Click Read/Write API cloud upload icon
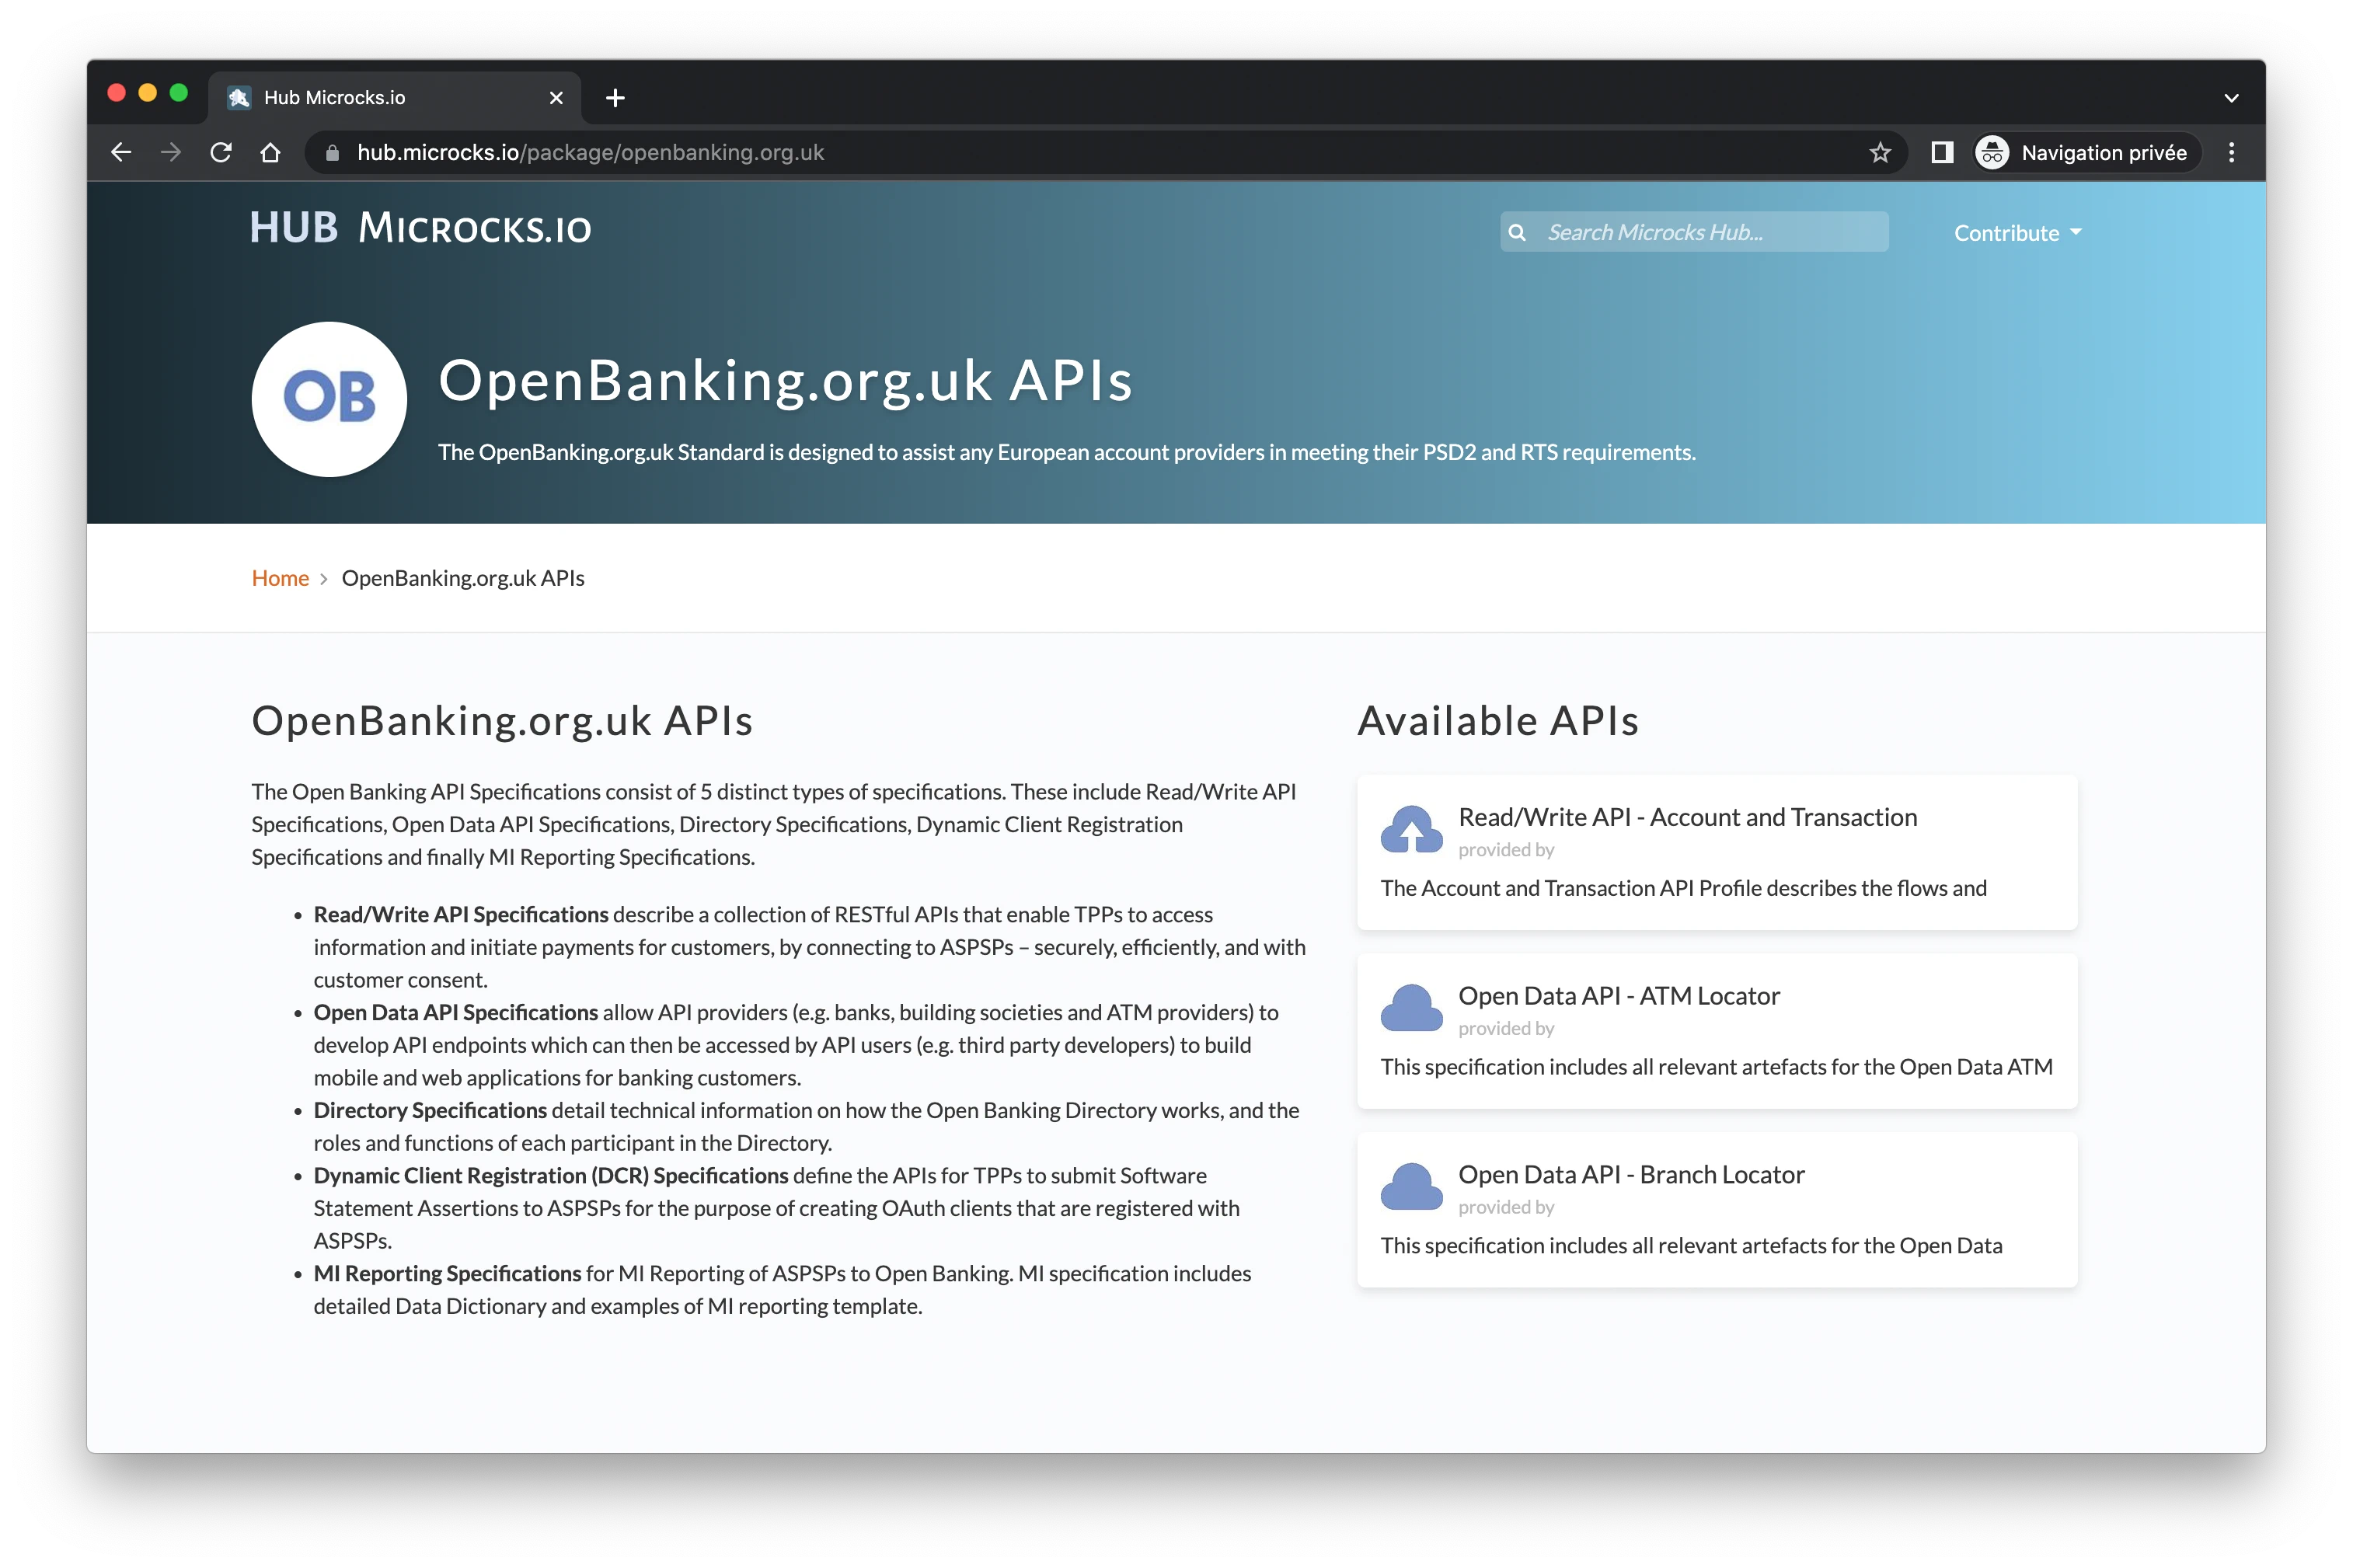 click(1411, 829)
